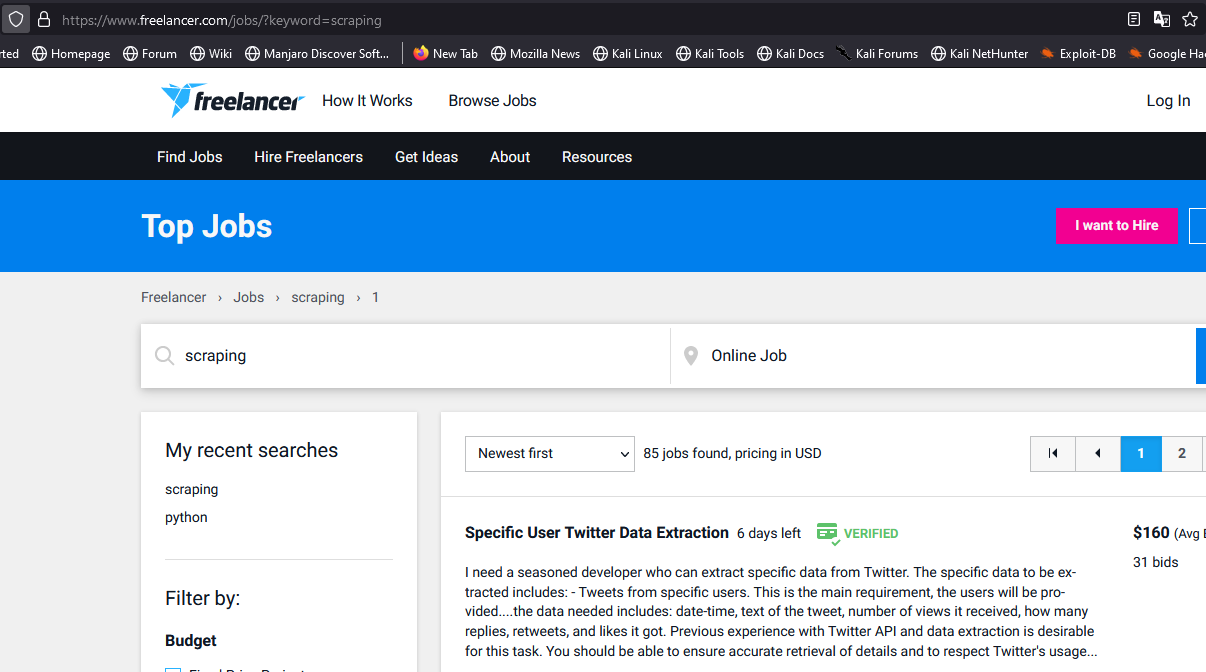Expand the Newest first sort dropdown
This screenshot has height=672, width=1206.
[549, 454]
